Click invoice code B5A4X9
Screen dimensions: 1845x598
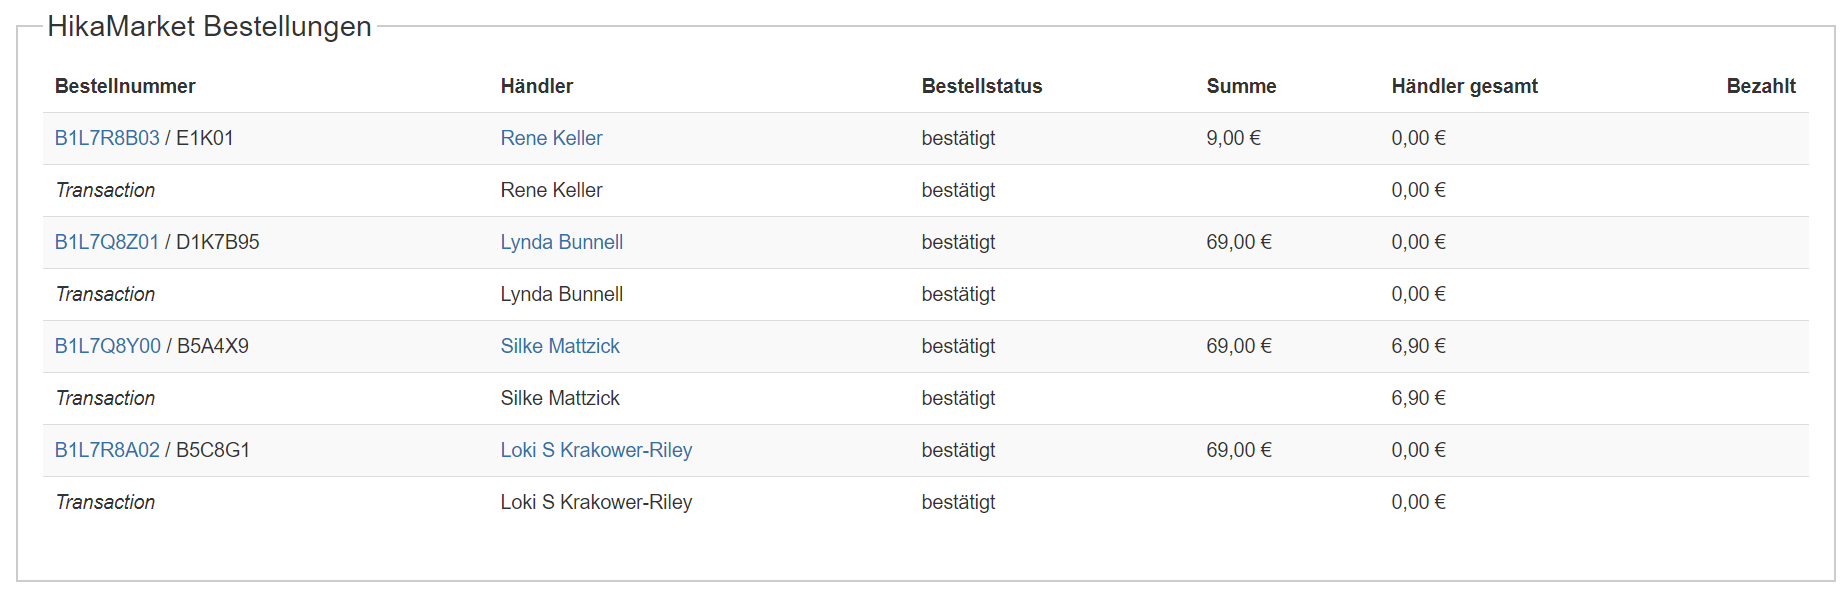click(x=213, y=346)
